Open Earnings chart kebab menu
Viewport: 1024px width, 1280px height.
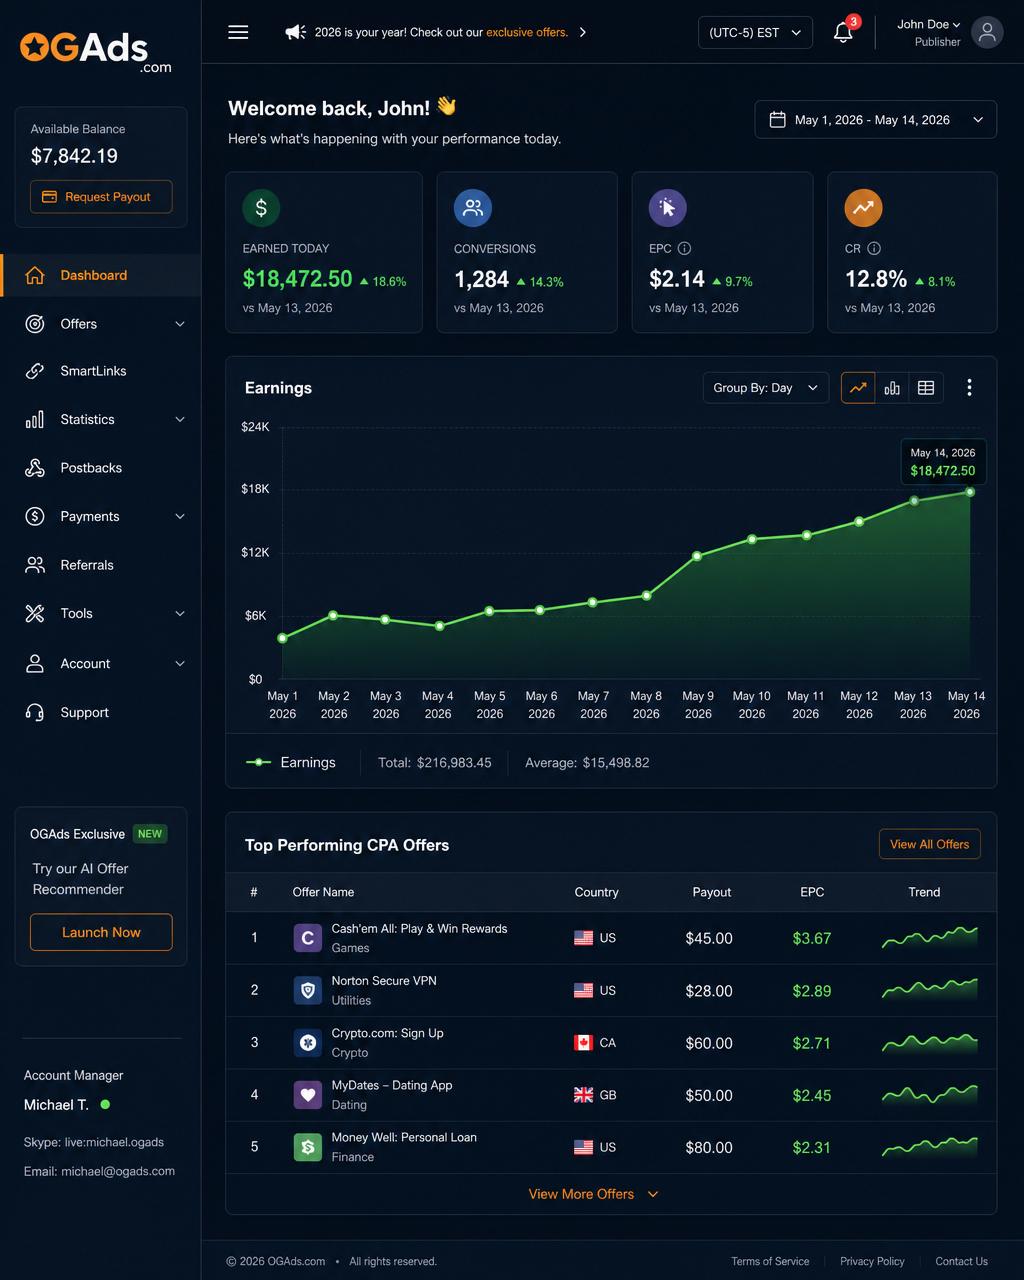pyautogui.click(x=969, y=388)
